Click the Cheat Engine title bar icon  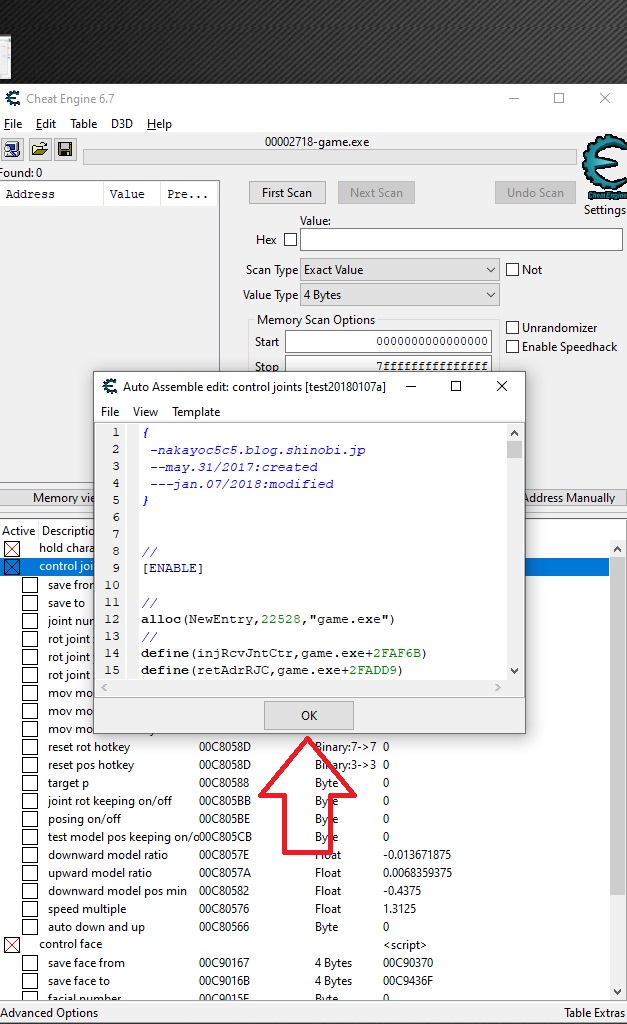point(12,99)
